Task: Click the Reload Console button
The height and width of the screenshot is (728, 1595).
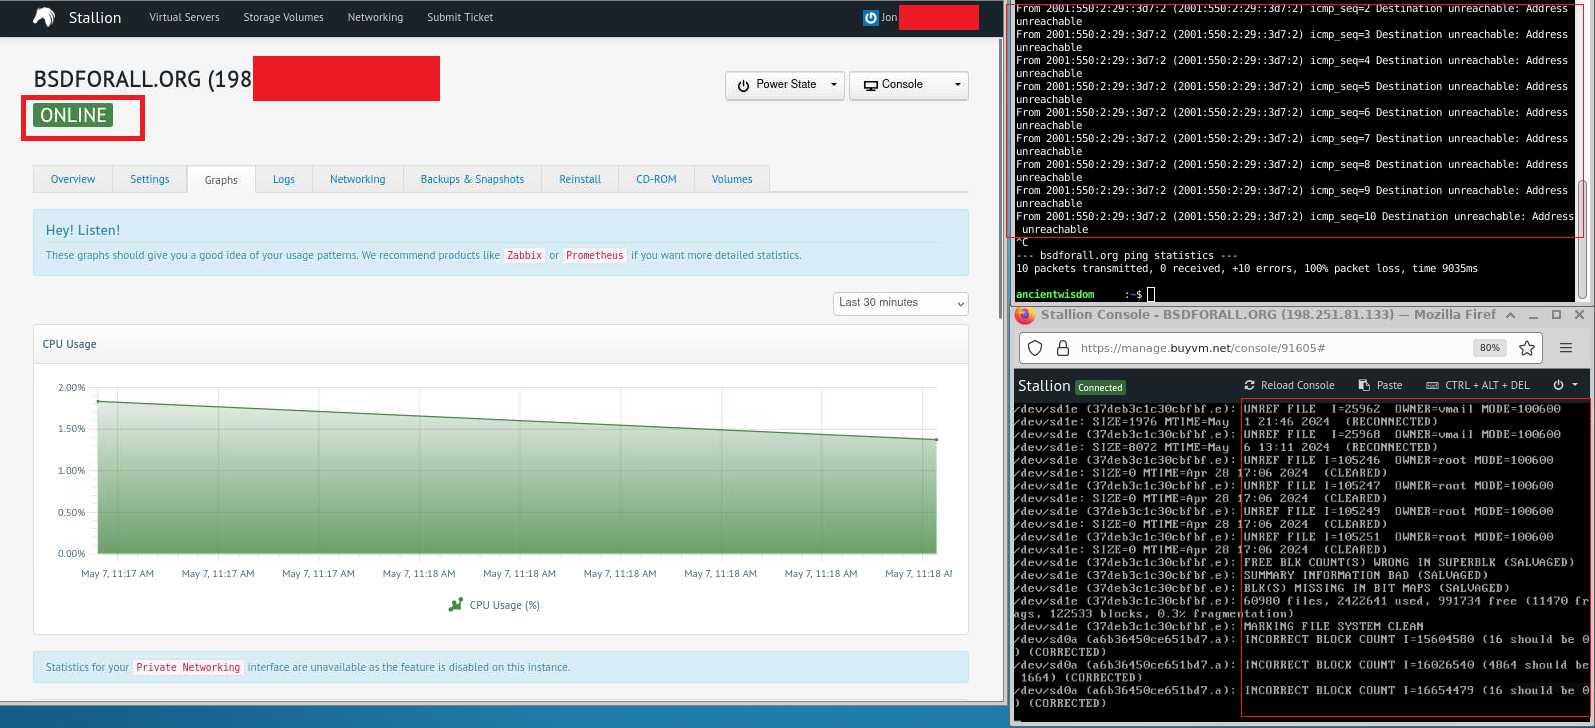Action: [x=1289, y=385]
